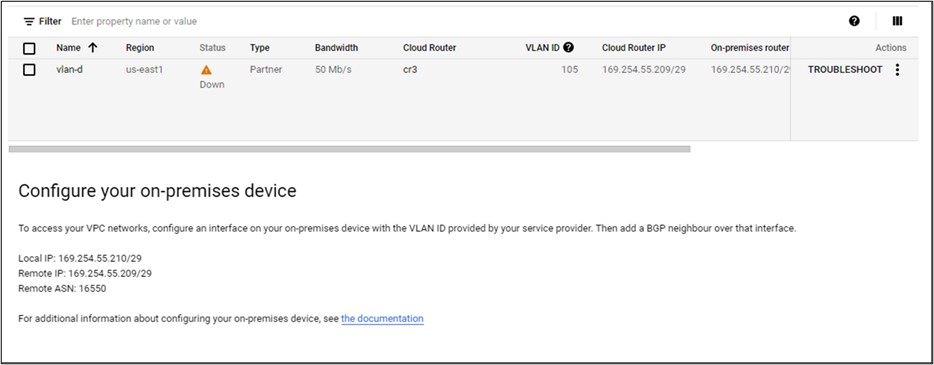Click the Partner type cell
Image resolution: width=934 pixels, height=365 pixels.
[x=266, y=70]
